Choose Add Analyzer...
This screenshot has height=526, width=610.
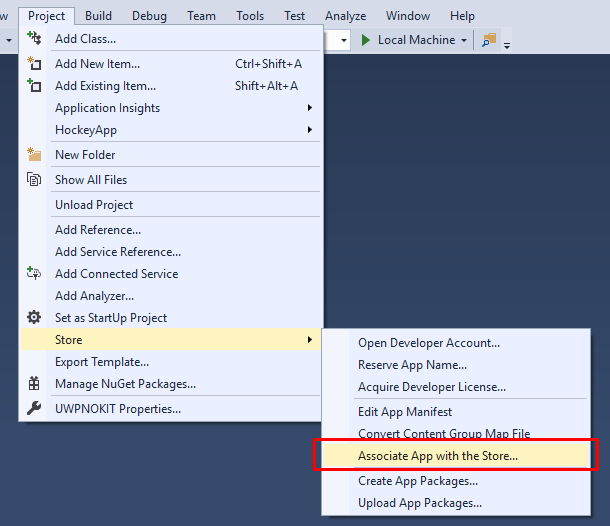171,296
